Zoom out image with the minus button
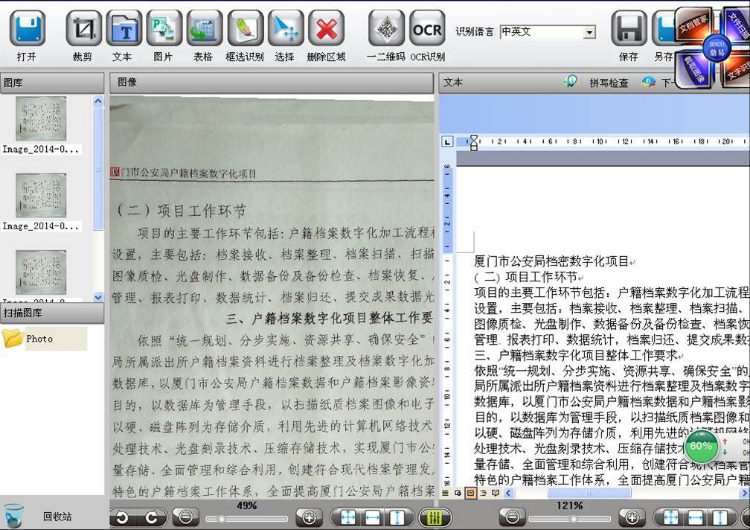This screenshot has height=530, width=750. coord(183,517)
